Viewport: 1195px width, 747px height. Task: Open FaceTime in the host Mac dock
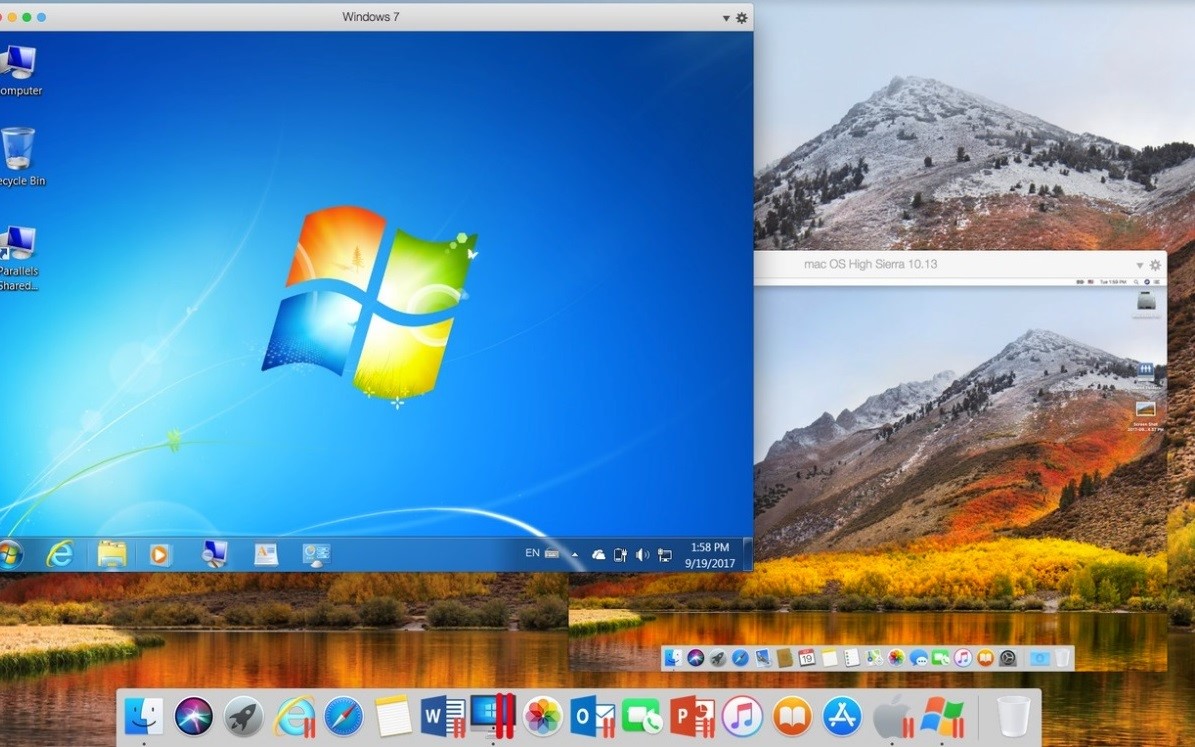point(642,717)
